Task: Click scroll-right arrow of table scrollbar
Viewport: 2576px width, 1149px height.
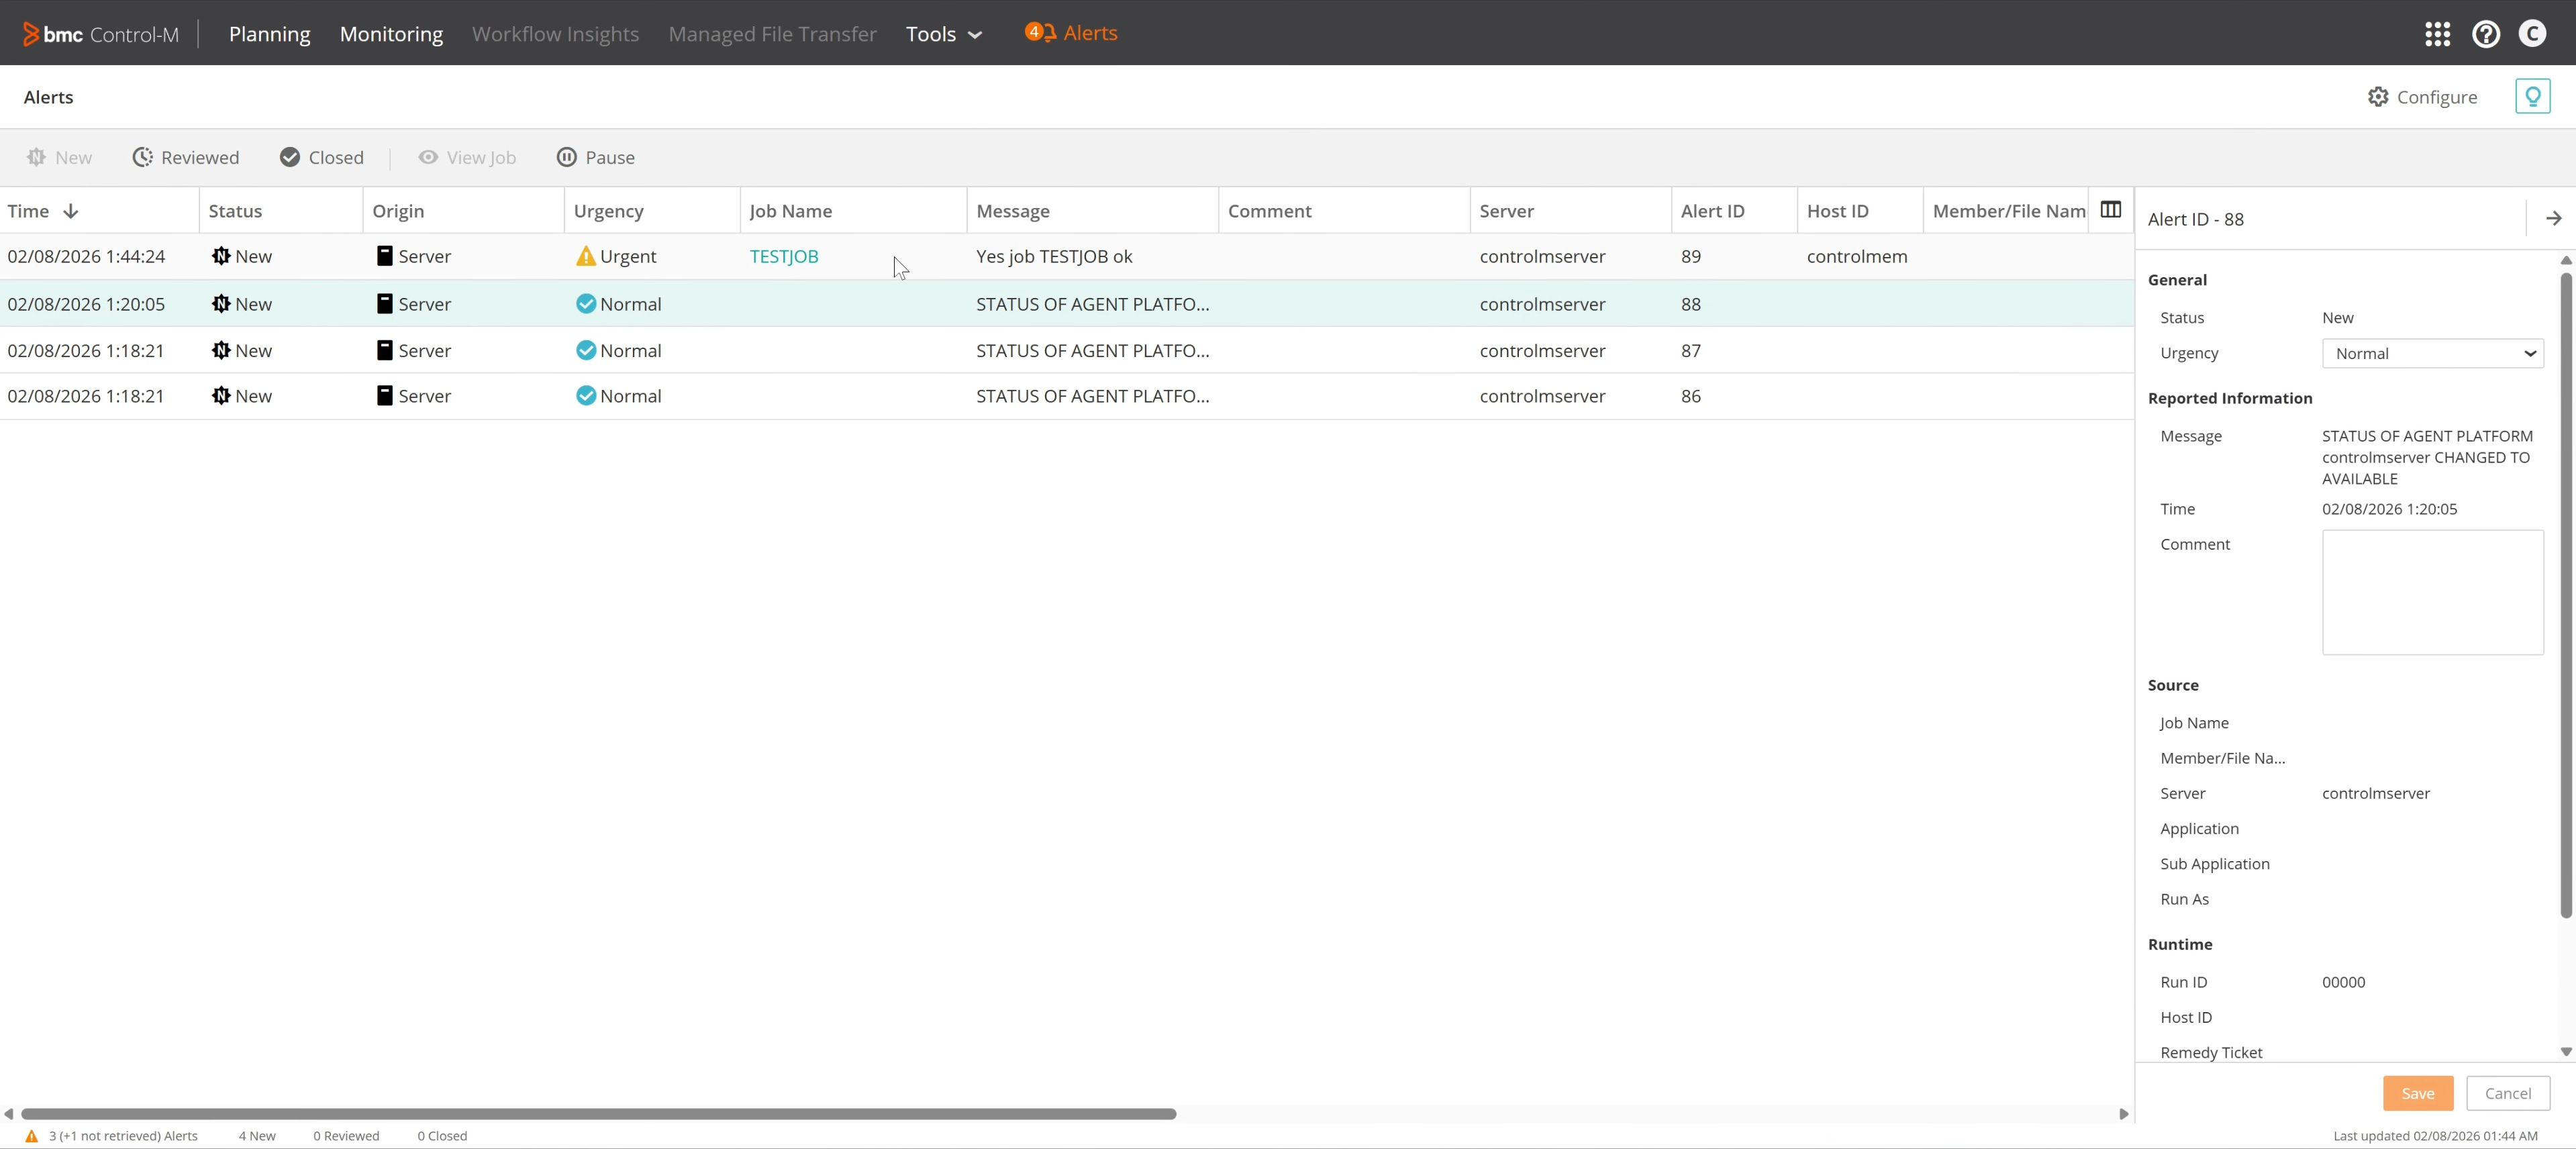Action: 2123,1114
